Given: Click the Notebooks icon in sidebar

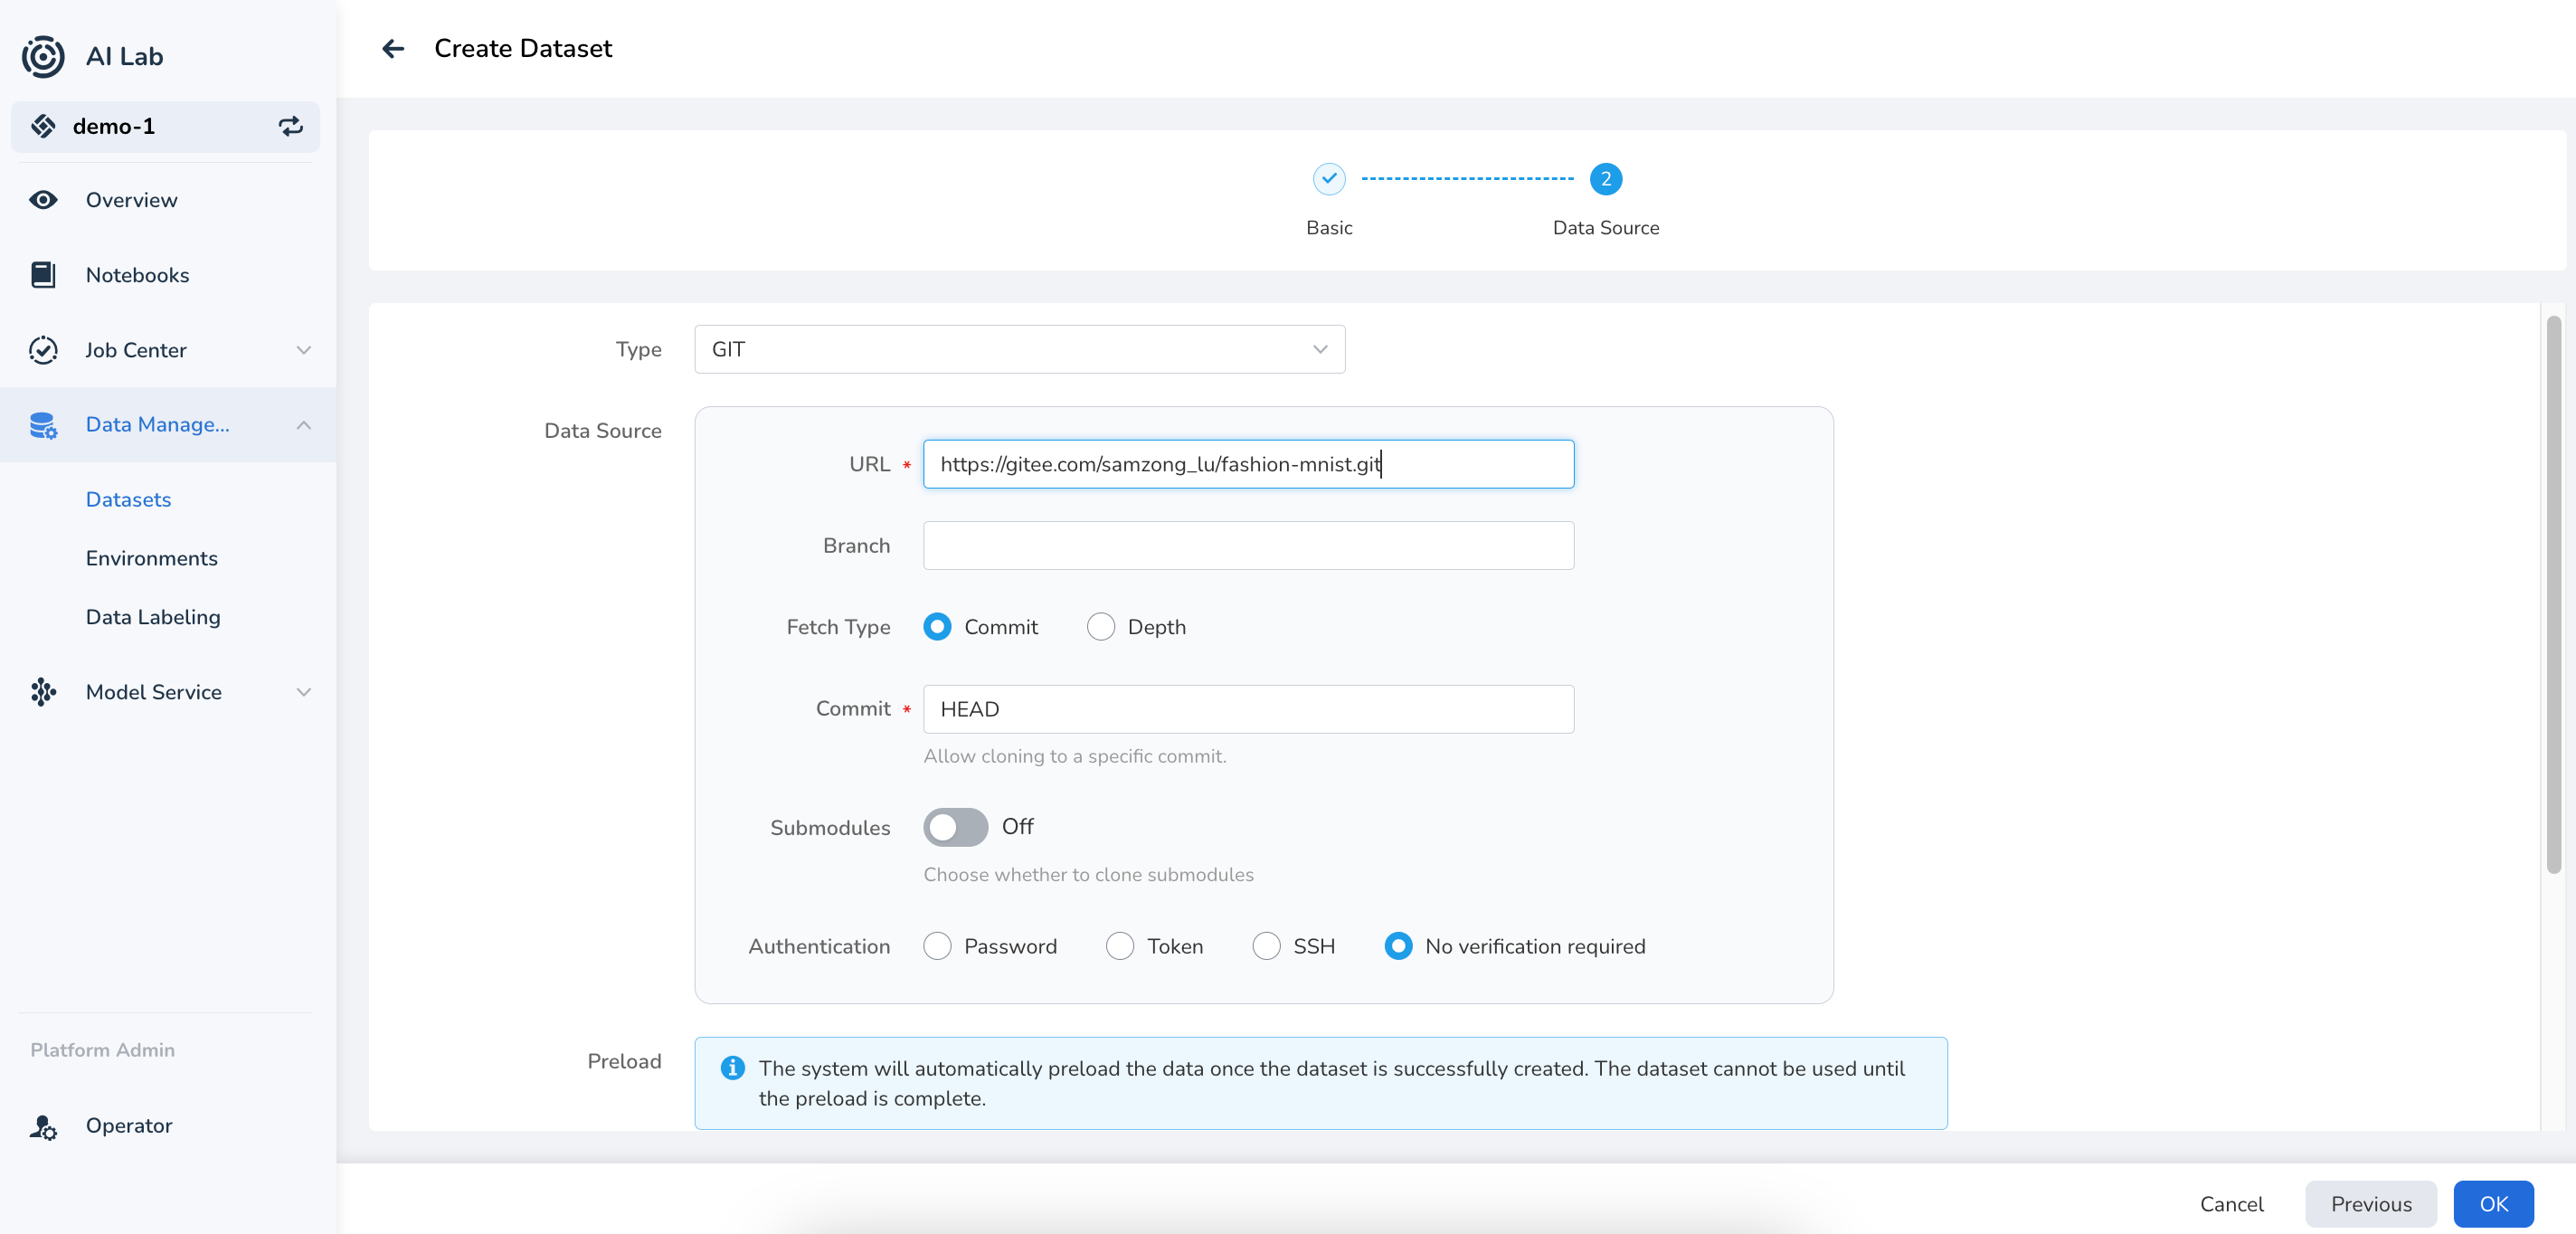Looking at the screenshot, I should [43, 274].
